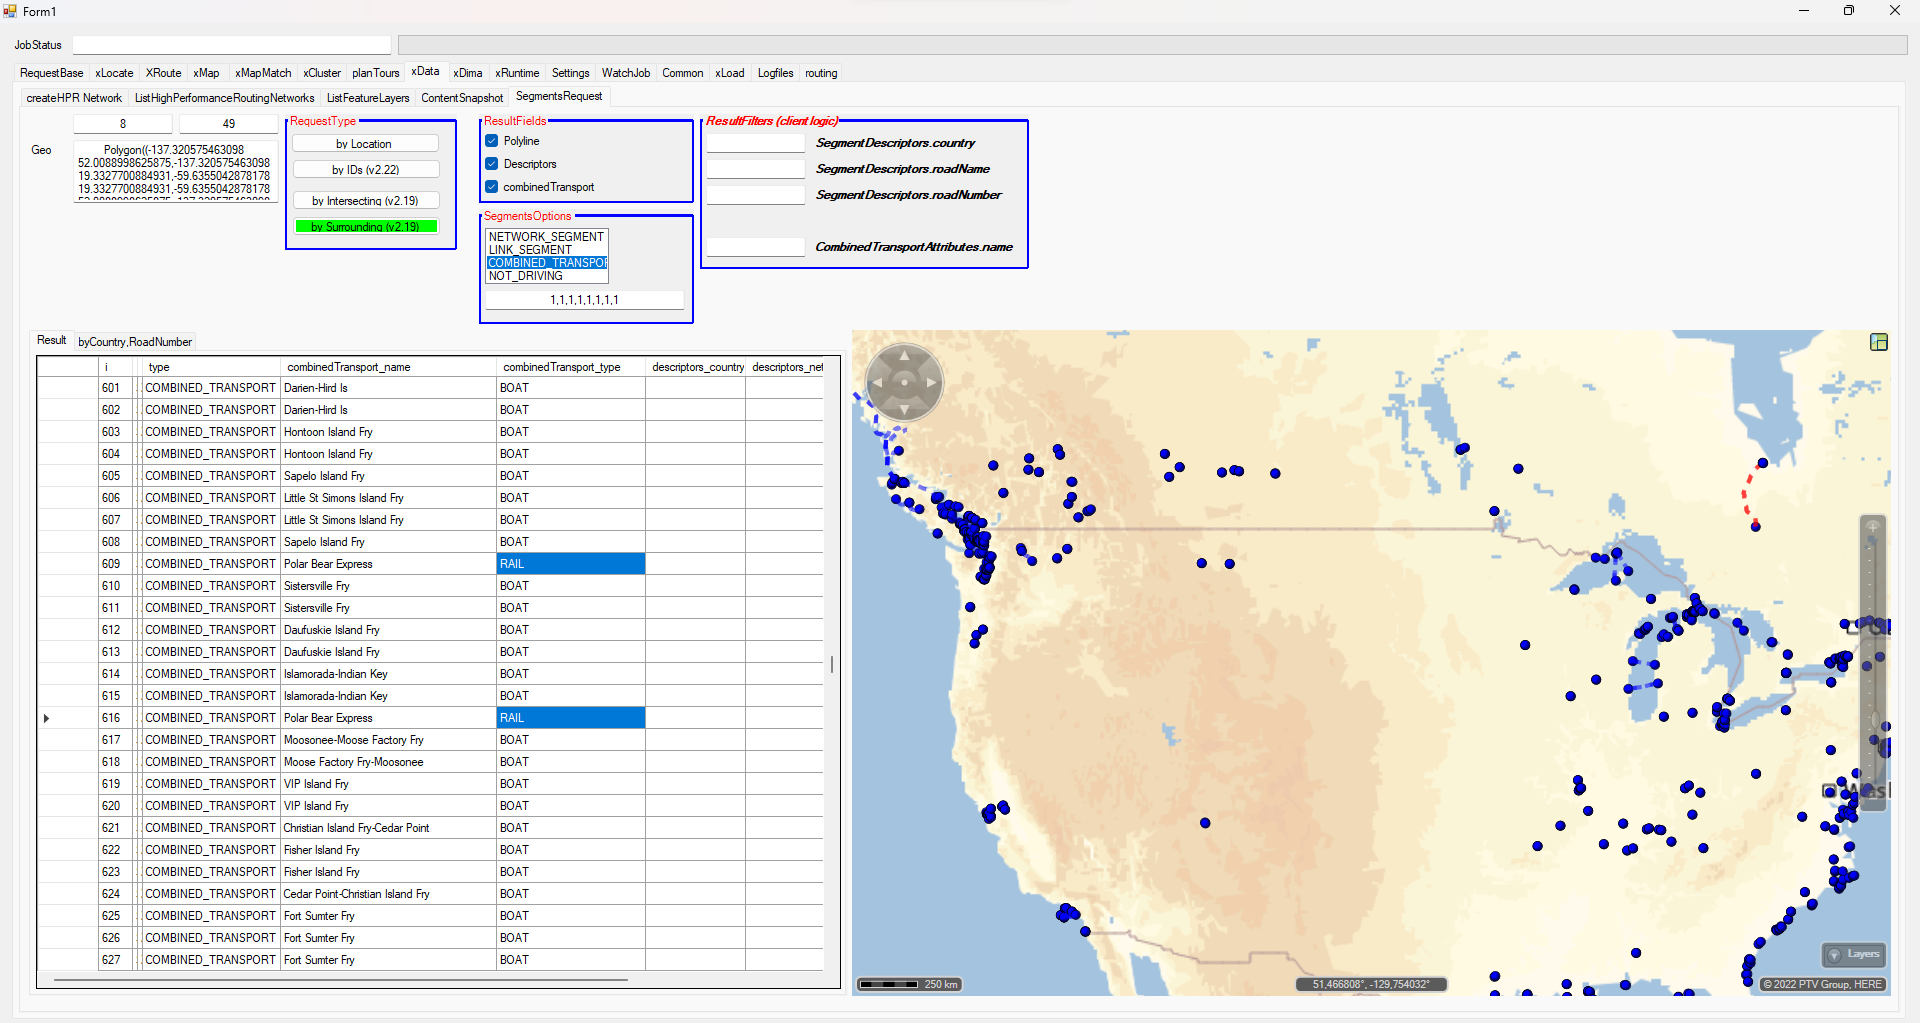Click the Form1 window icon

point(10,11)
